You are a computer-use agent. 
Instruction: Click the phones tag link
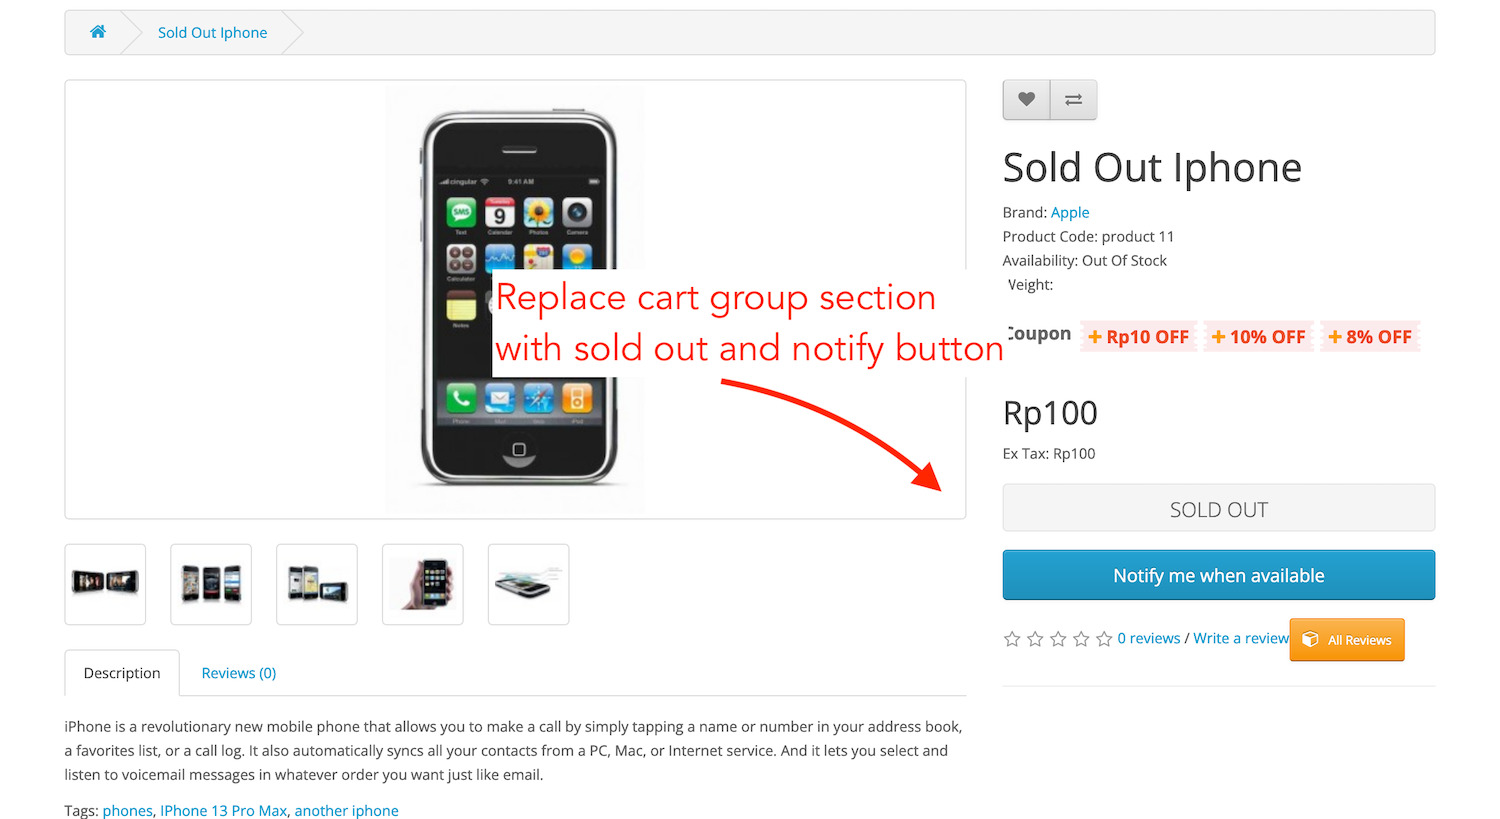coord(127,810)
